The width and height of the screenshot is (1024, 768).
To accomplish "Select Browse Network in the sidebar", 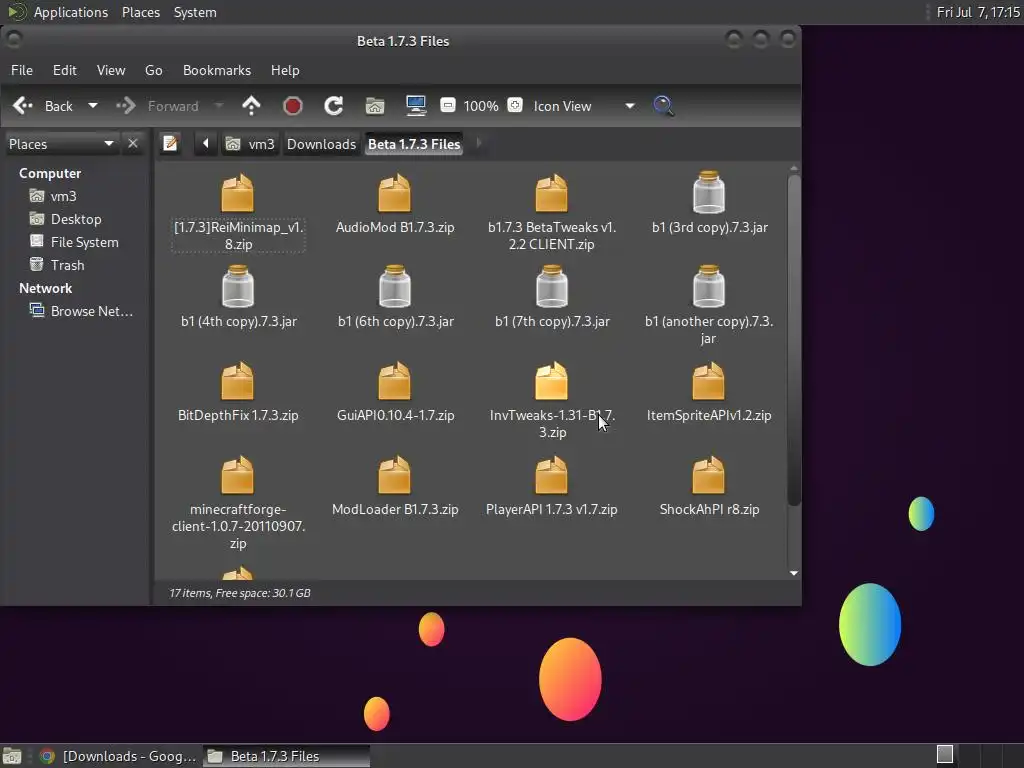I will (x=82, y=311).
